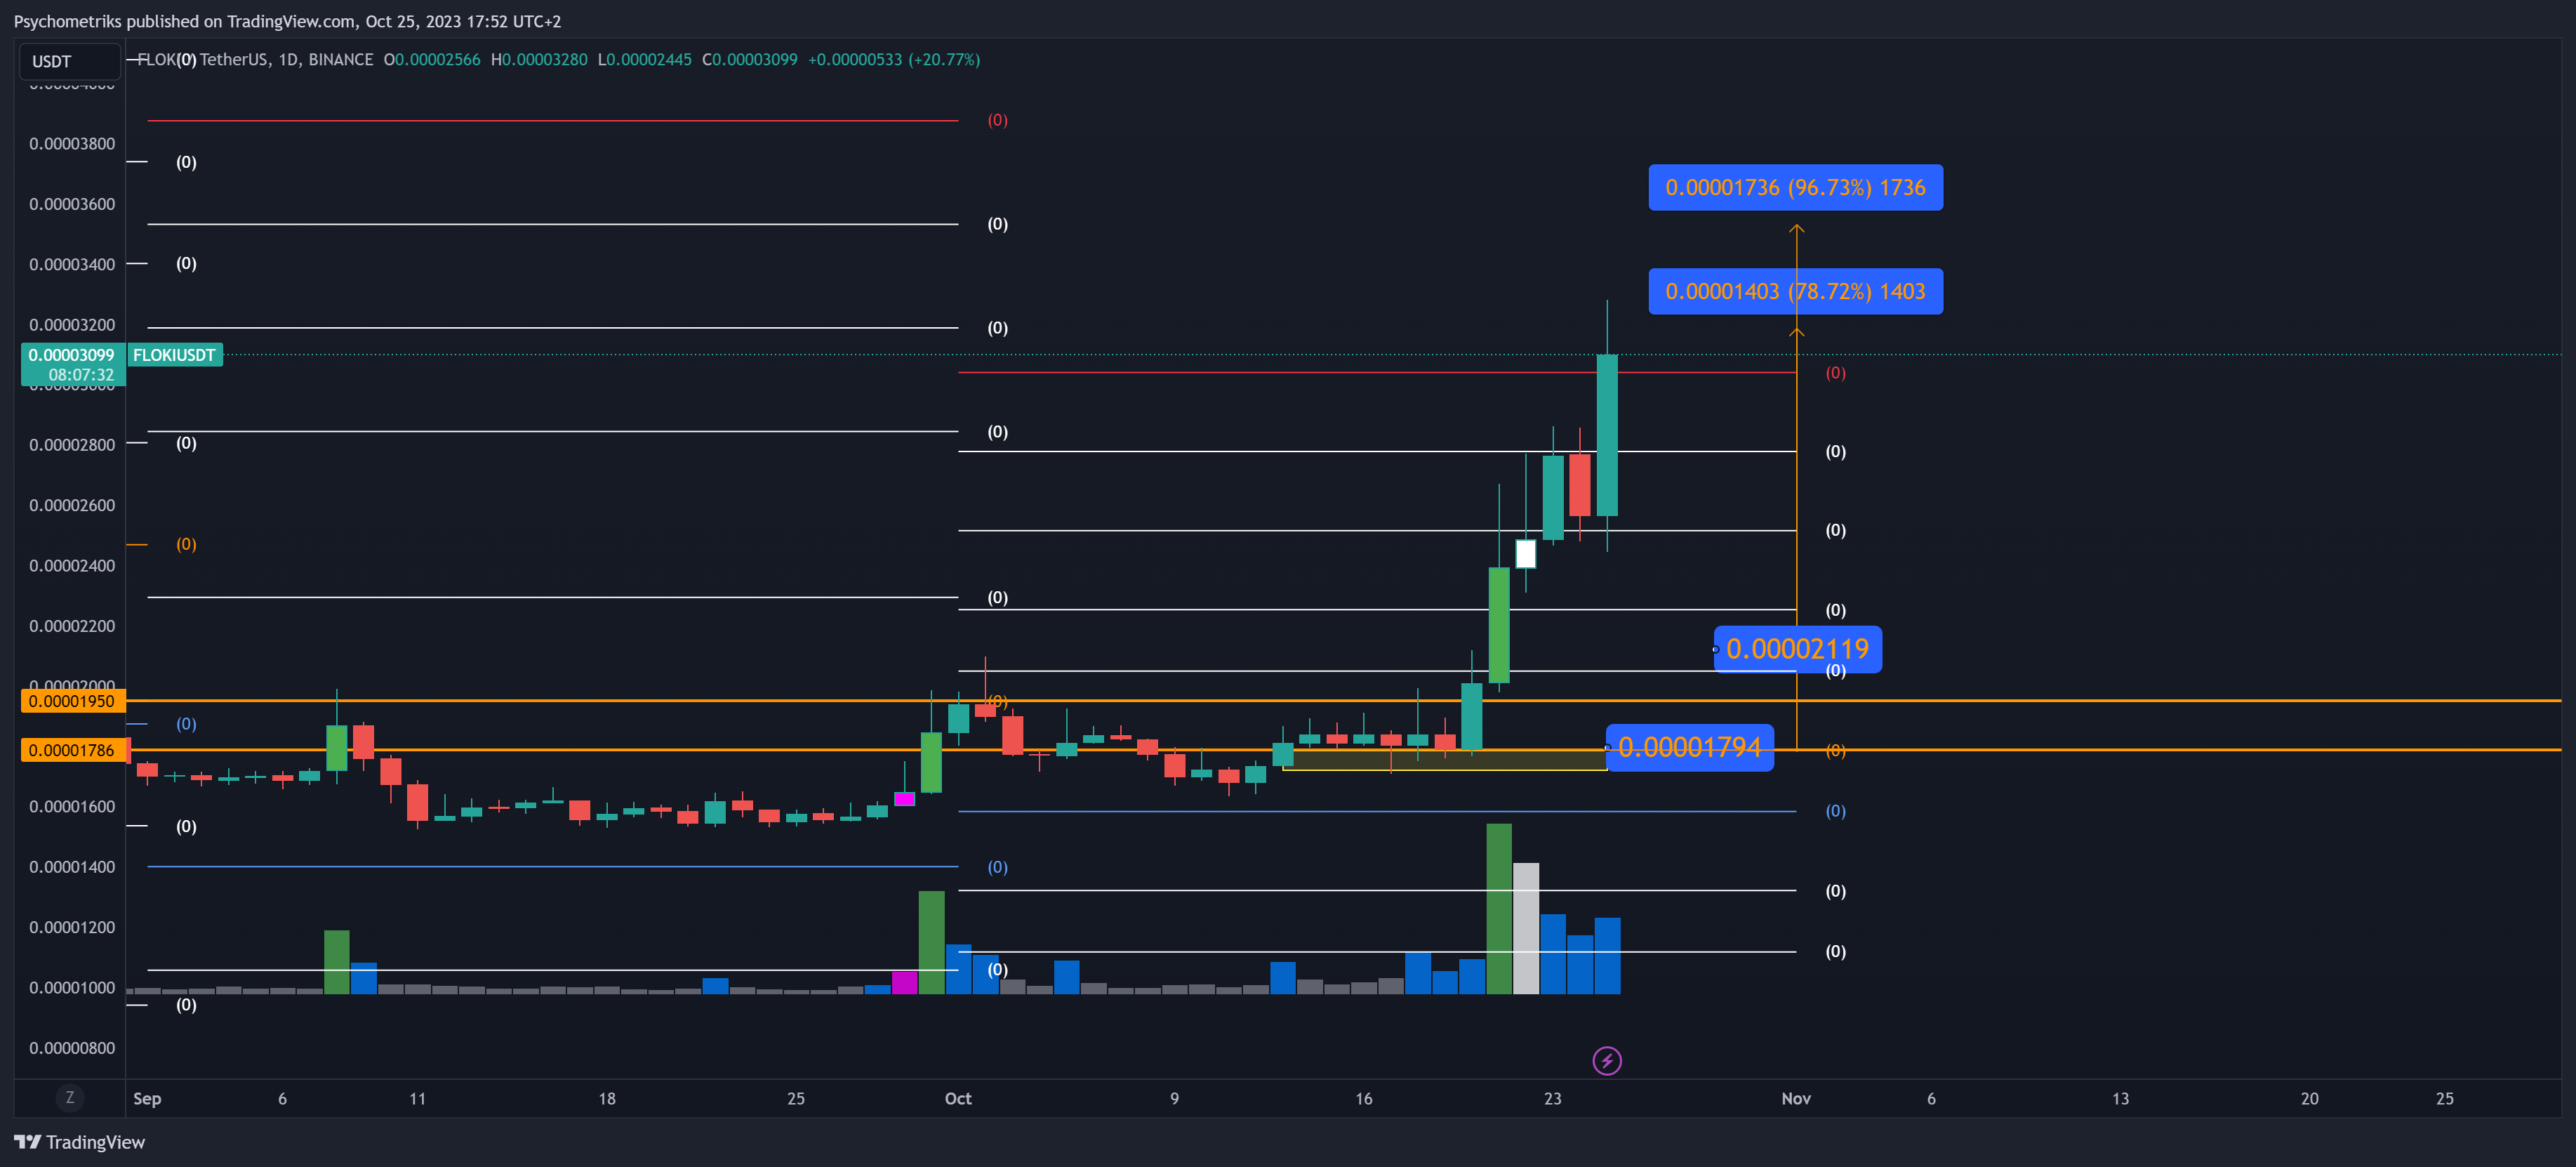Image resolution: width=2576 pixels, height=1167 pixels.
Task: Click the 0.00003600 price axis label
Action: coord(72,204)
